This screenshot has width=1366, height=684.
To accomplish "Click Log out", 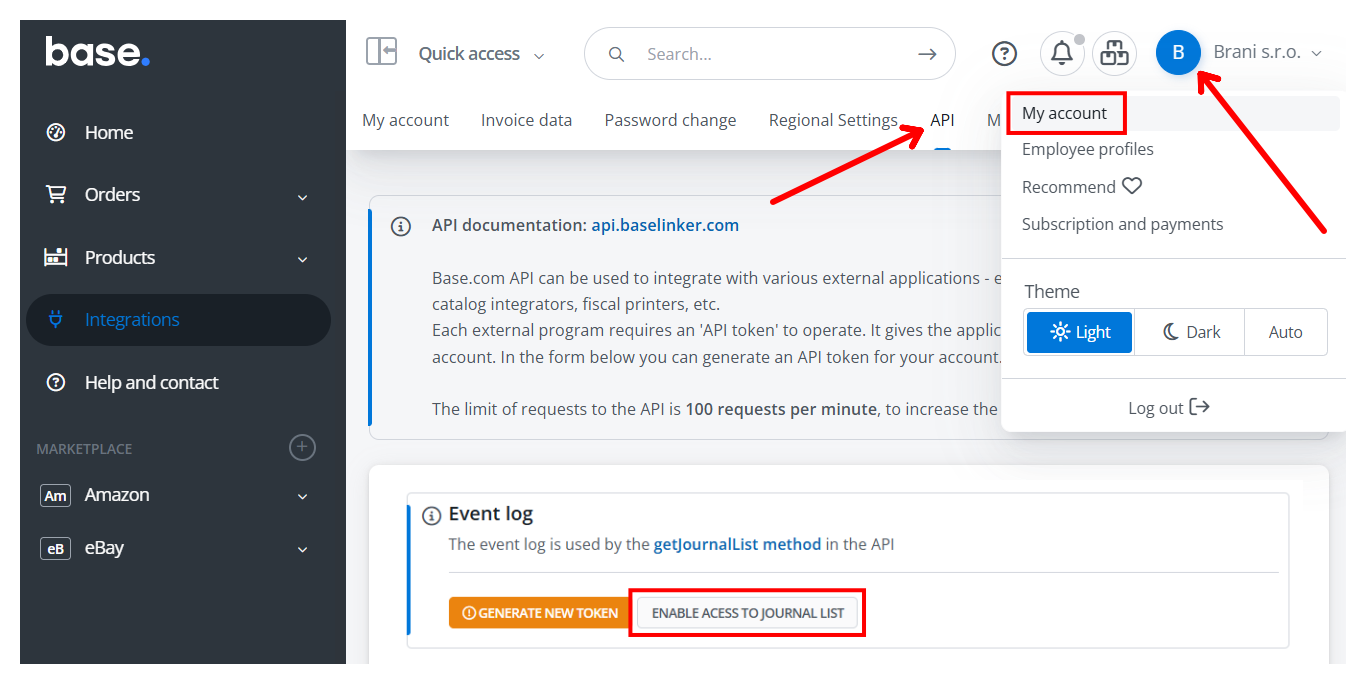I will pos(1168,408).
